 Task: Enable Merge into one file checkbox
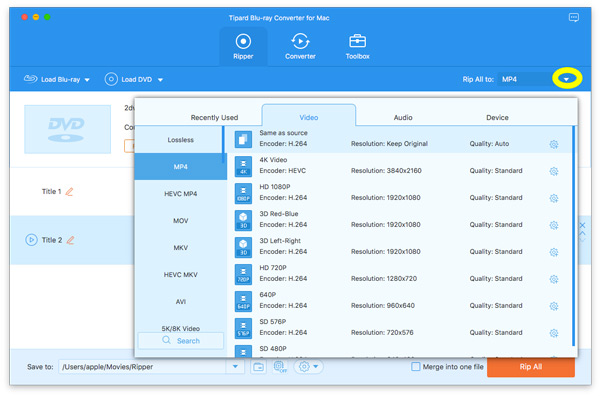(415, 367)
